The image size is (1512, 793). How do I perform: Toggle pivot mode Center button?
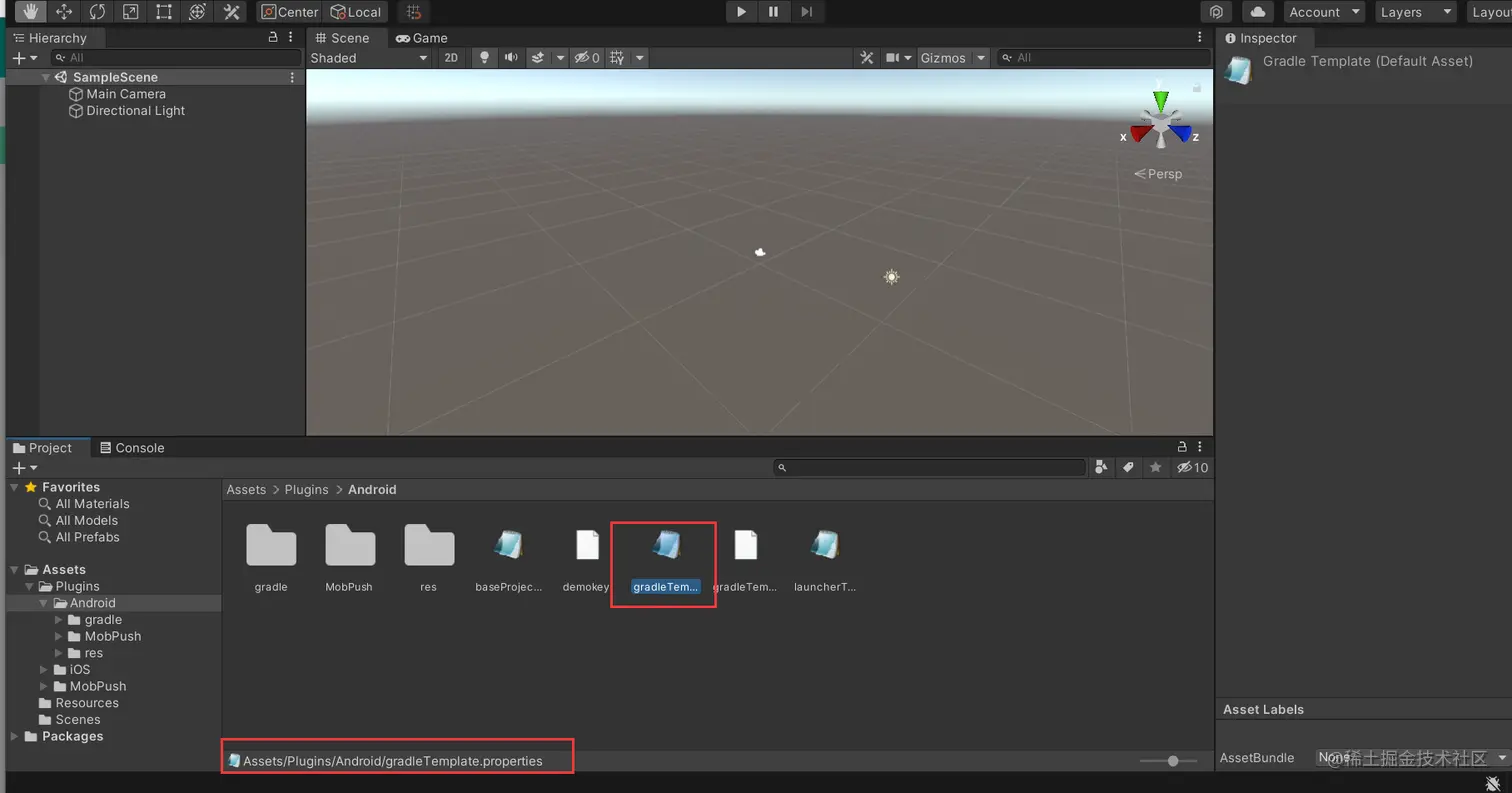point(289,12)
